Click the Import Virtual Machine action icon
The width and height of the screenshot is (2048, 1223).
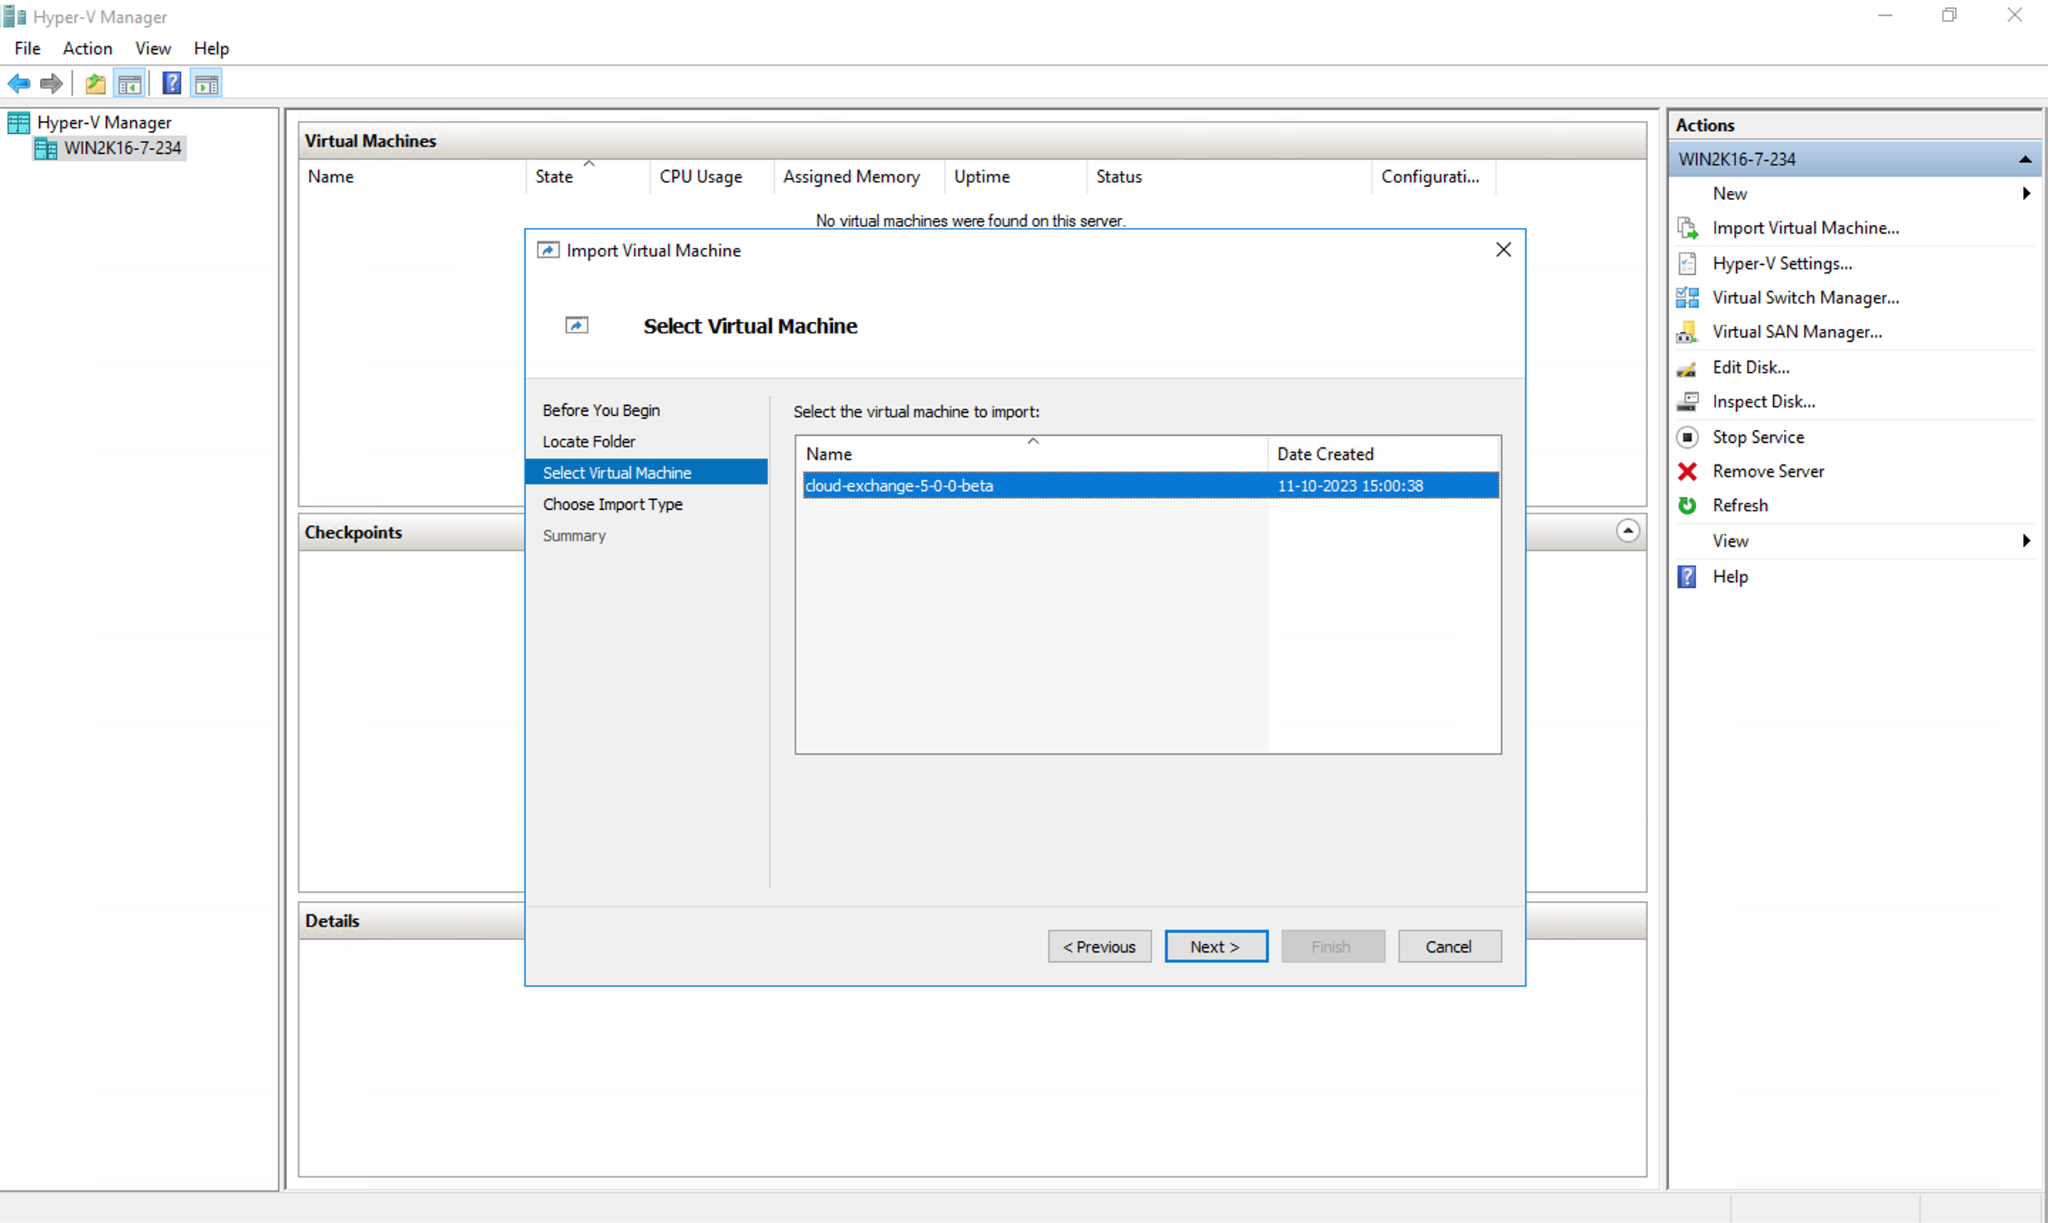[x=1688, y=228]
